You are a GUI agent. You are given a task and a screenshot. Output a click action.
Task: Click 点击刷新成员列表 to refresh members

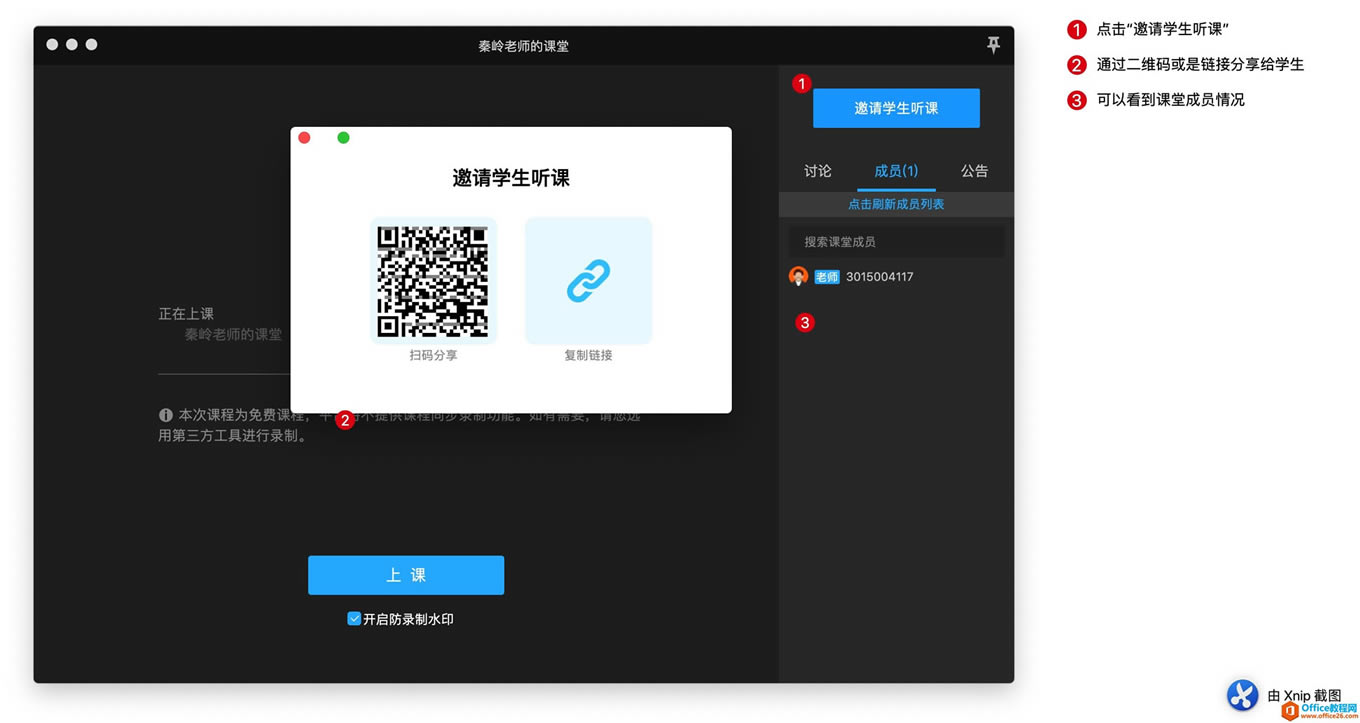(x=896, y=204)
